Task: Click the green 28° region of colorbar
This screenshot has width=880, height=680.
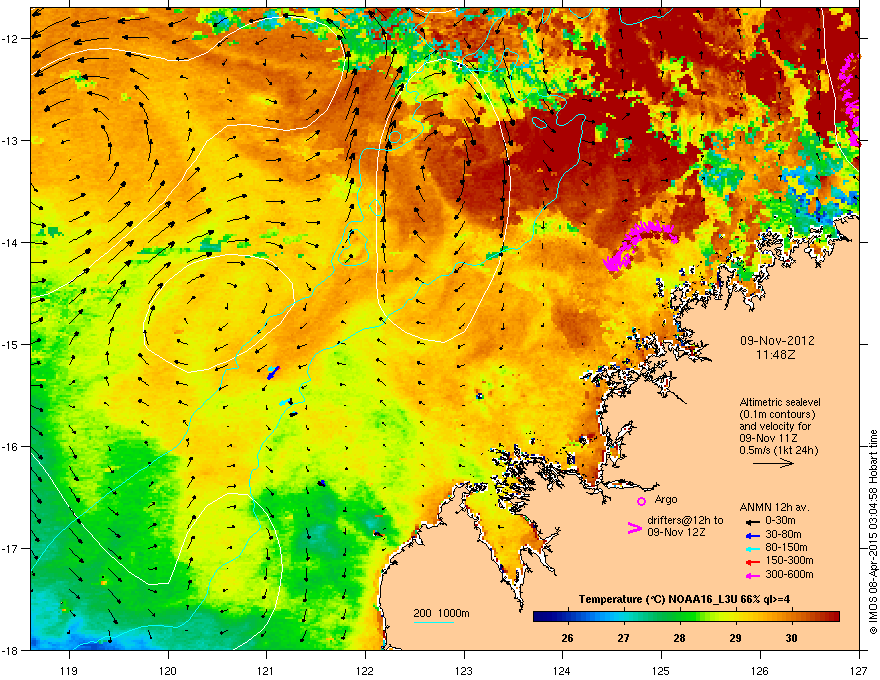Action: [680, 617]
